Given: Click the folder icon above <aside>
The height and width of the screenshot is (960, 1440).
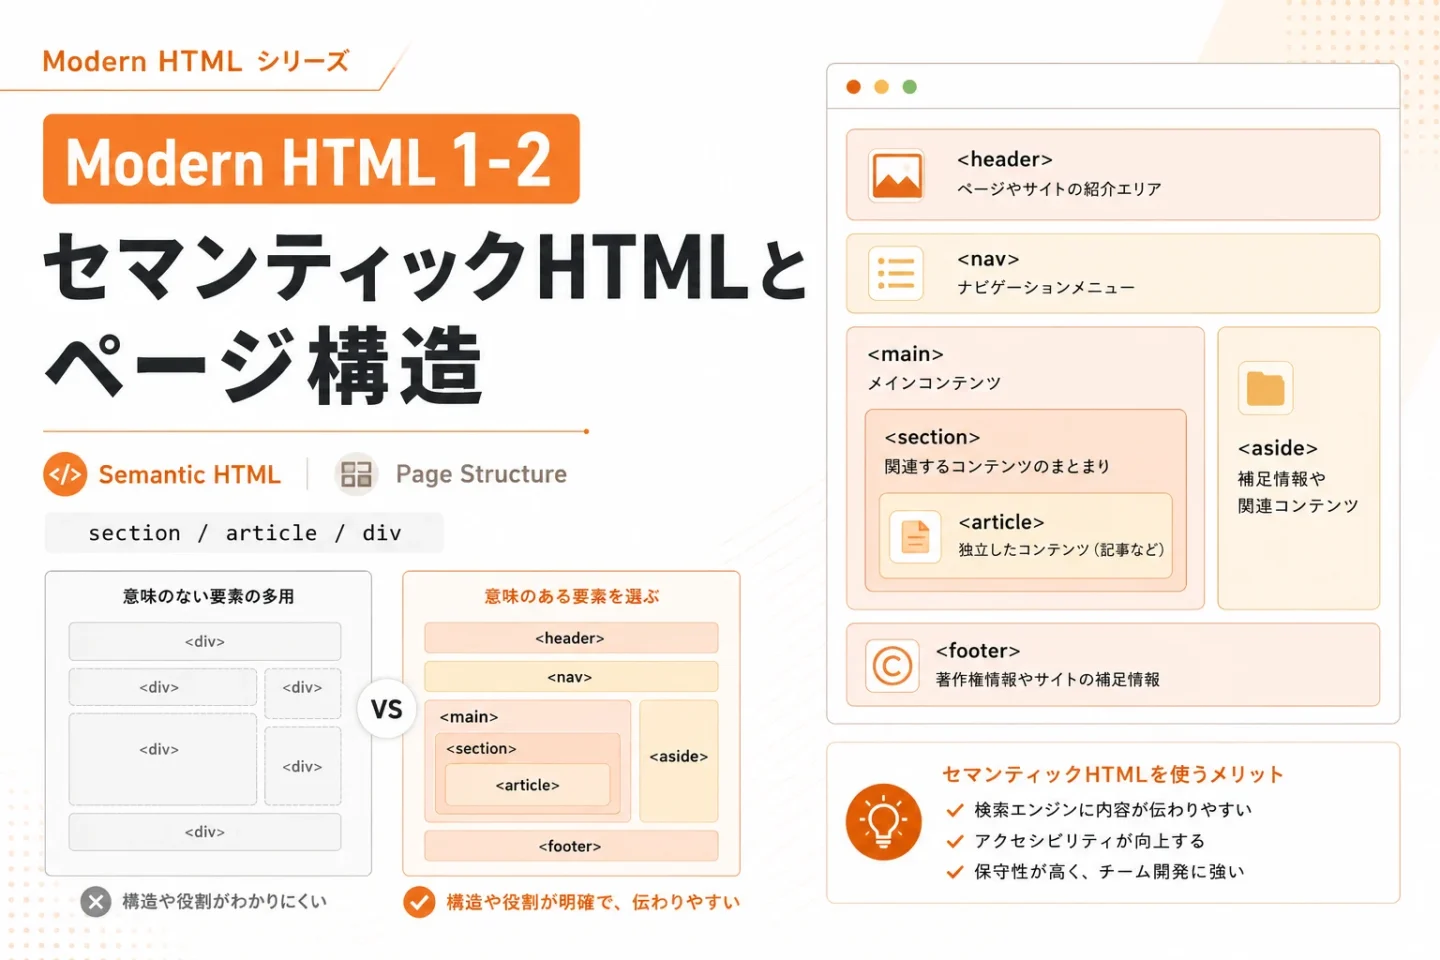Looking at the screenshot, I should [1265, 388].
